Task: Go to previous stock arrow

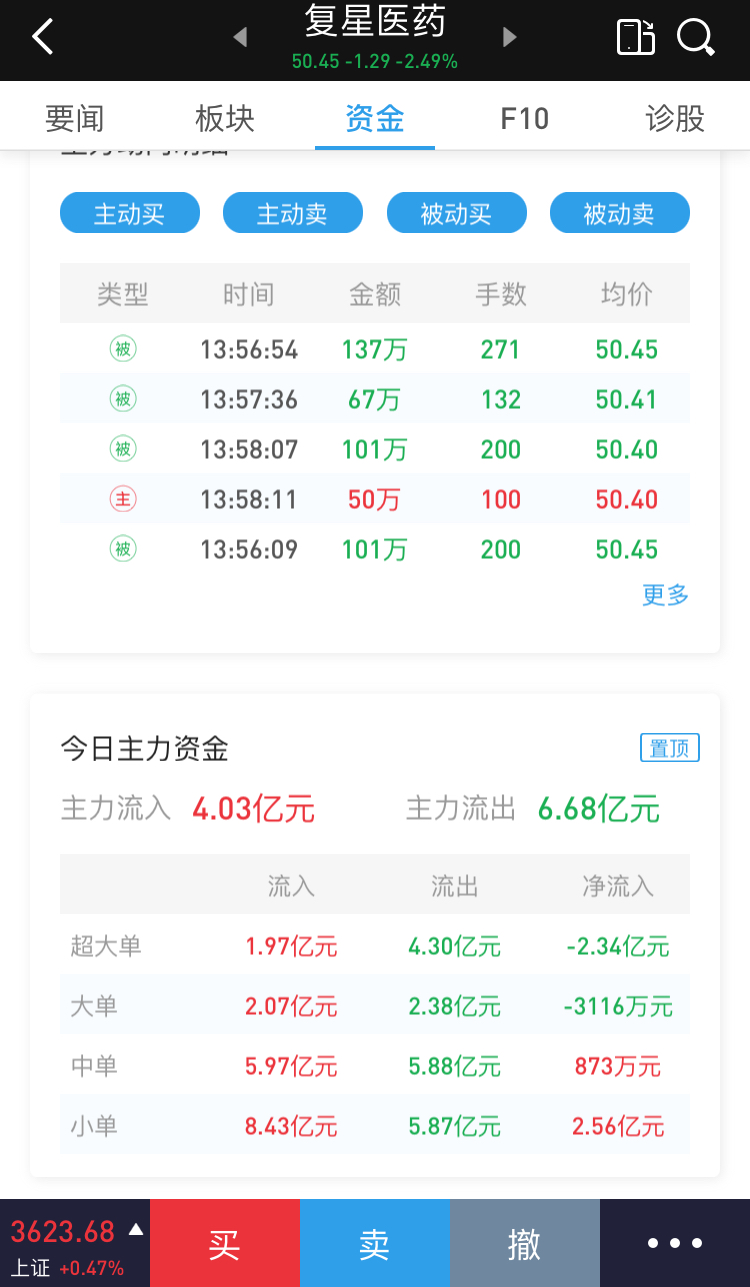Action: [x=240, y=38]
